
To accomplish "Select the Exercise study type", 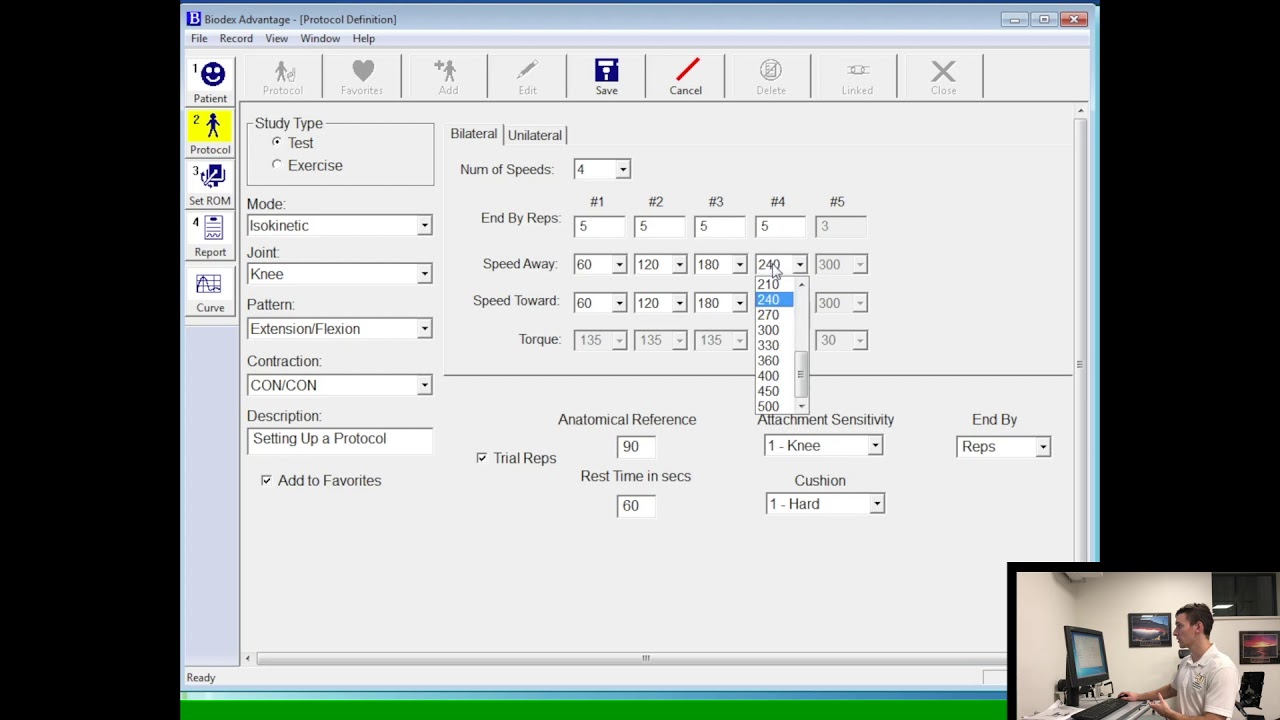I will pos(277,165).
